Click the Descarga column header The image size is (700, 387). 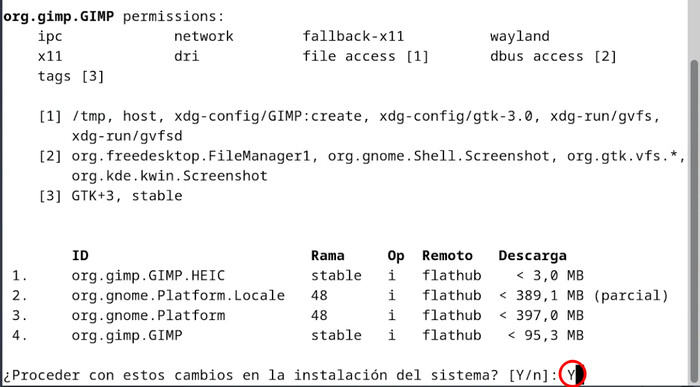533,256
